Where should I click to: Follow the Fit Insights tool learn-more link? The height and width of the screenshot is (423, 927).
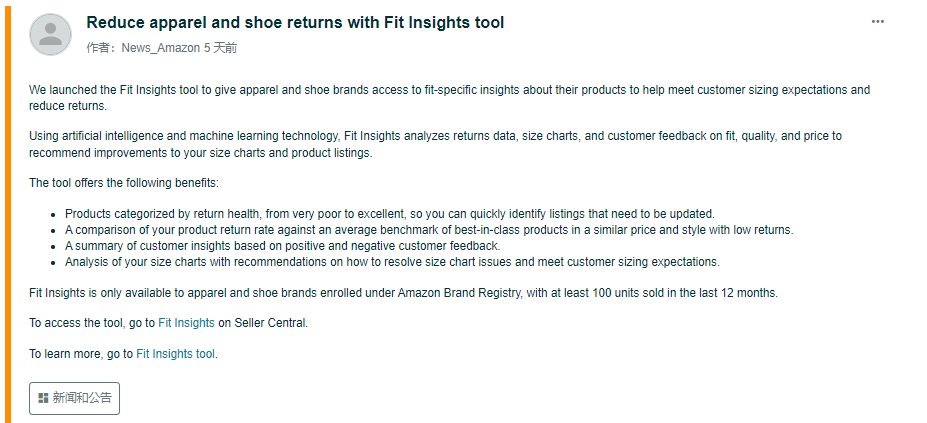[176, 354]
